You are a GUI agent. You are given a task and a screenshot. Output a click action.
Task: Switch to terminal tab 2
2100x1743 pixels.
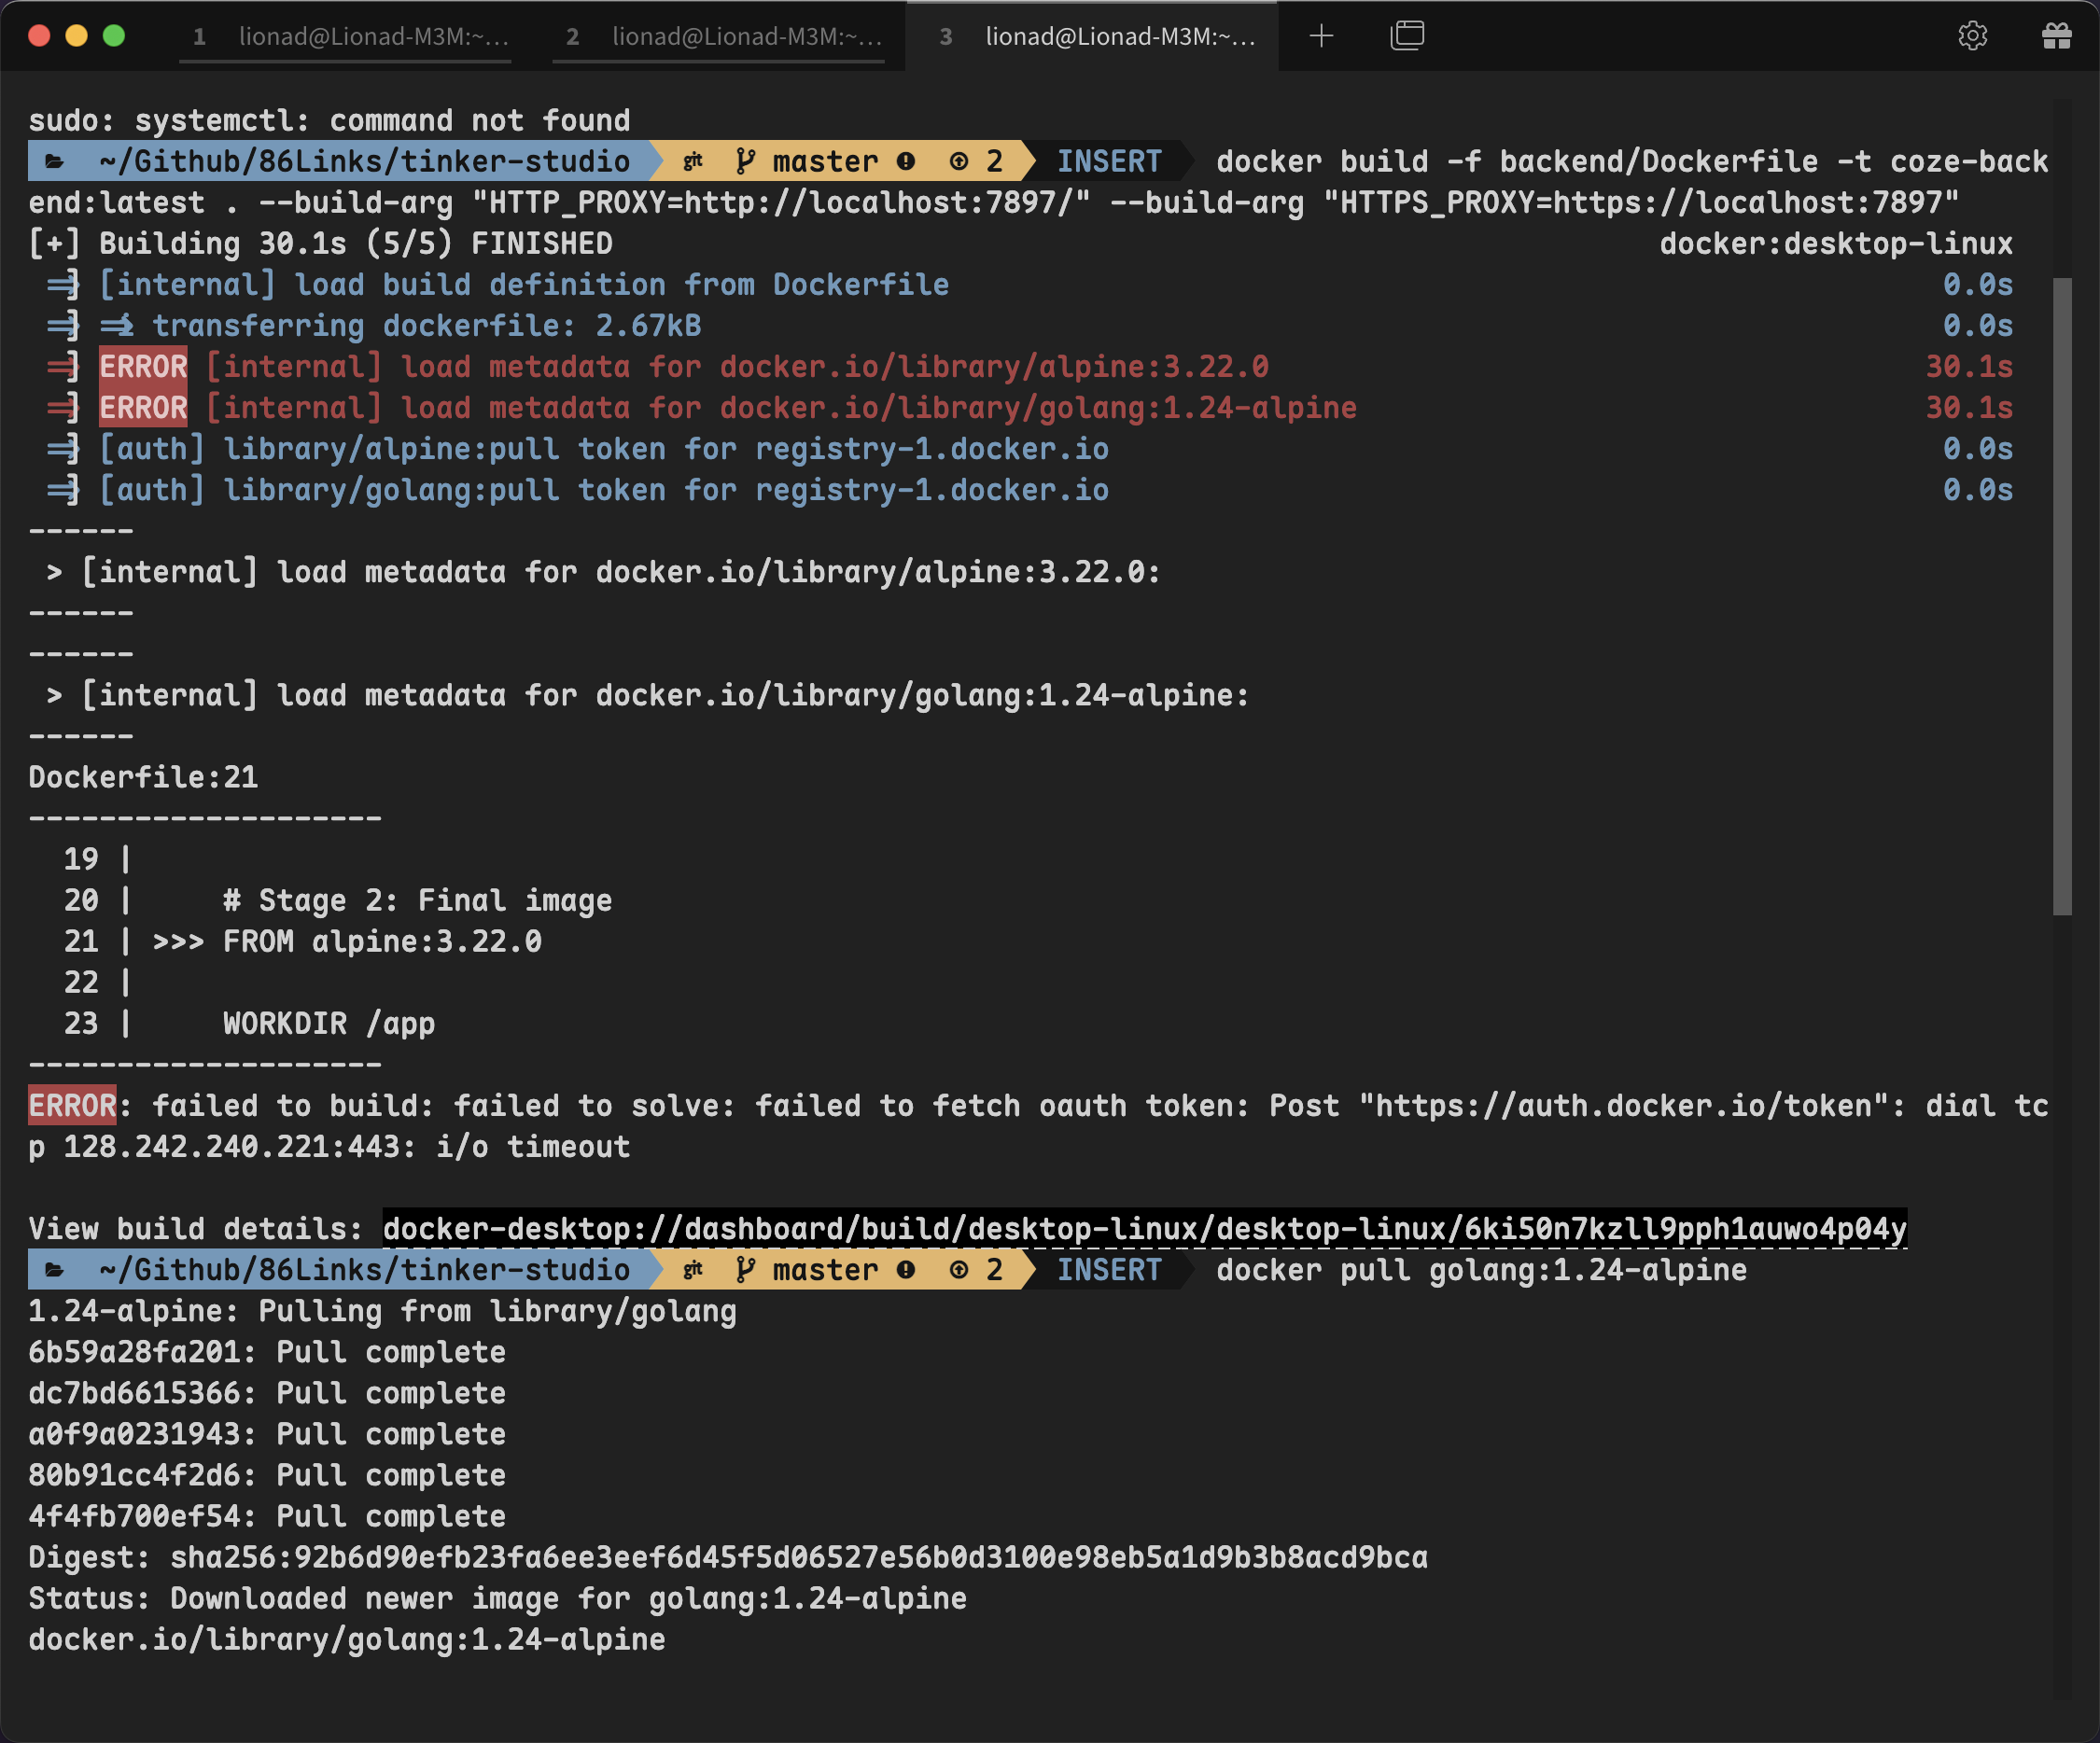coord(718,37)
